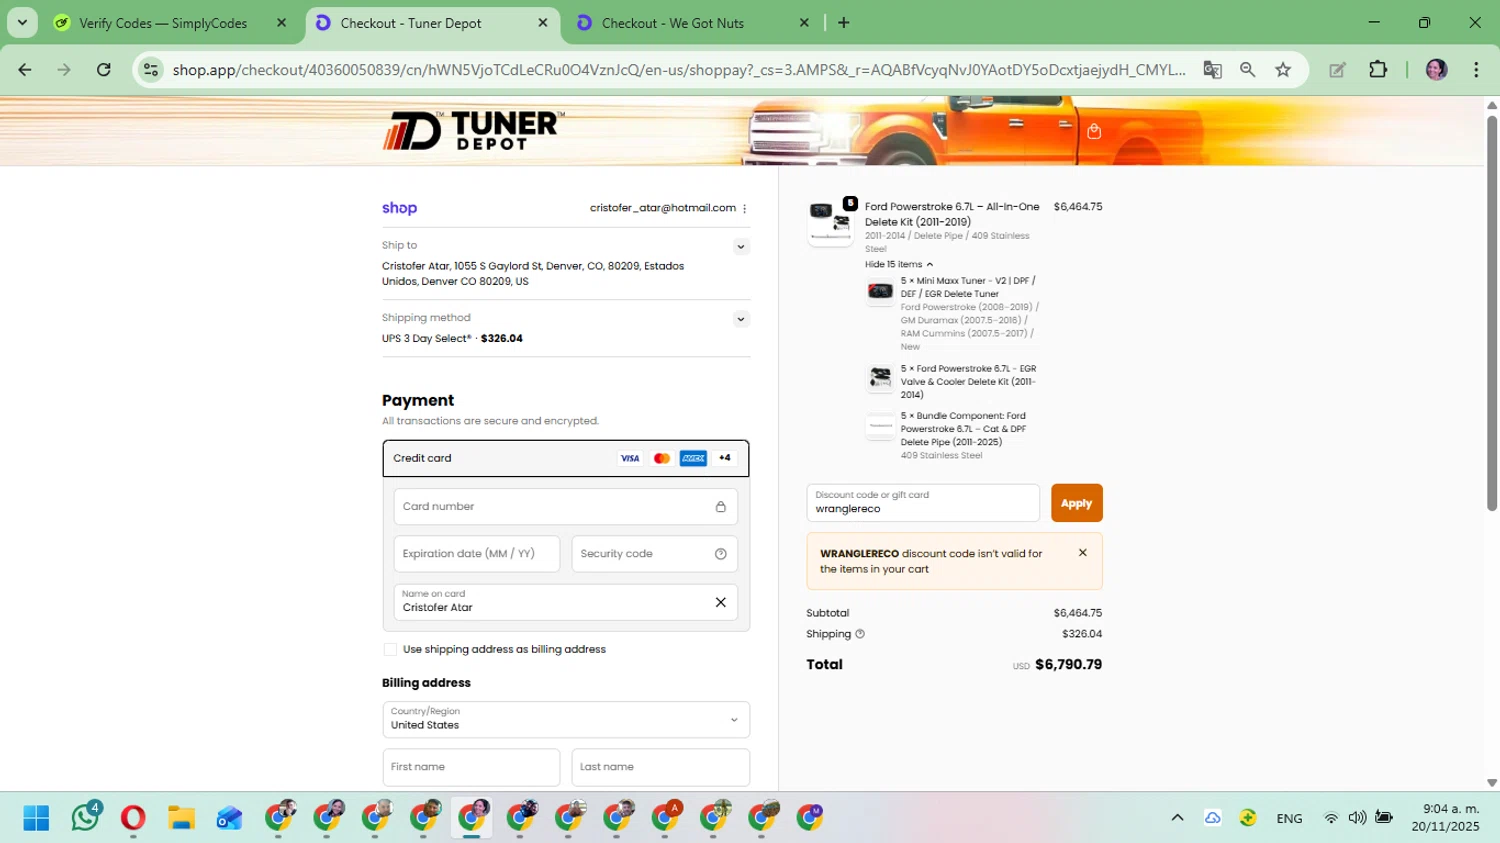
Task: Open the Chrome profile avatar
Action: tap(1437, 69)
